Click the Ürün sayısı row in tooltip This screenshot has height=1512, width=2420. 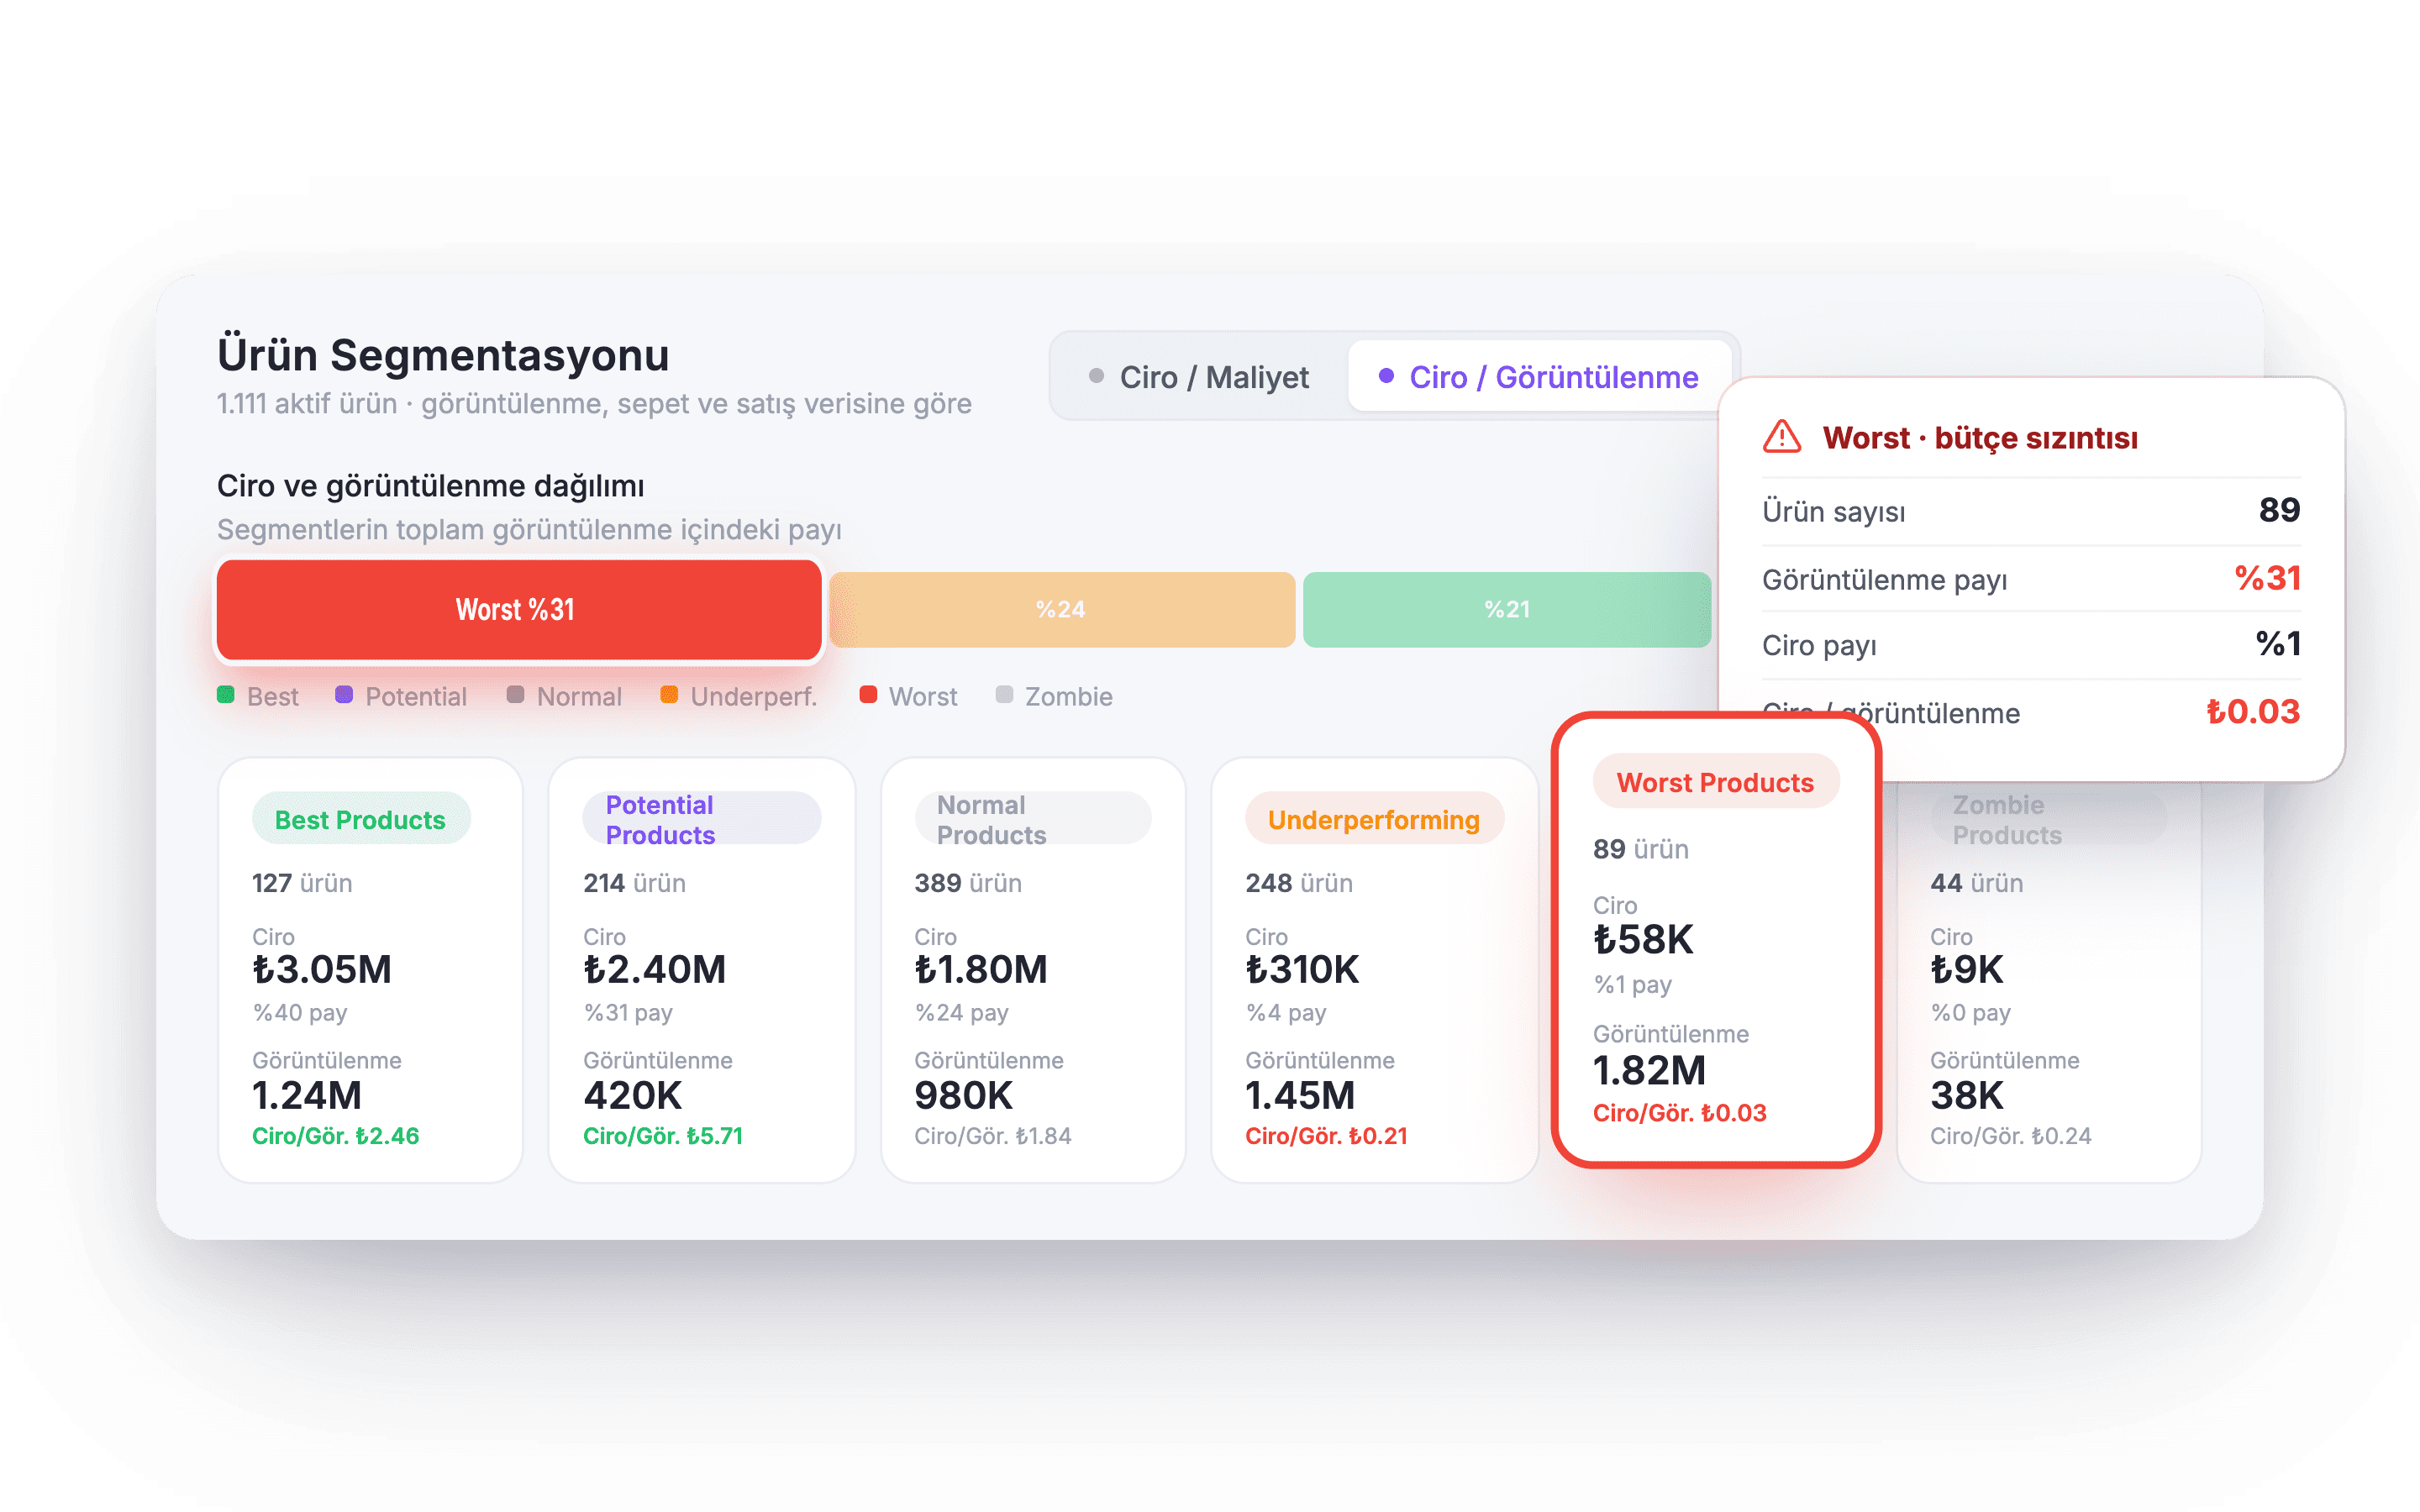[2031, 511]
